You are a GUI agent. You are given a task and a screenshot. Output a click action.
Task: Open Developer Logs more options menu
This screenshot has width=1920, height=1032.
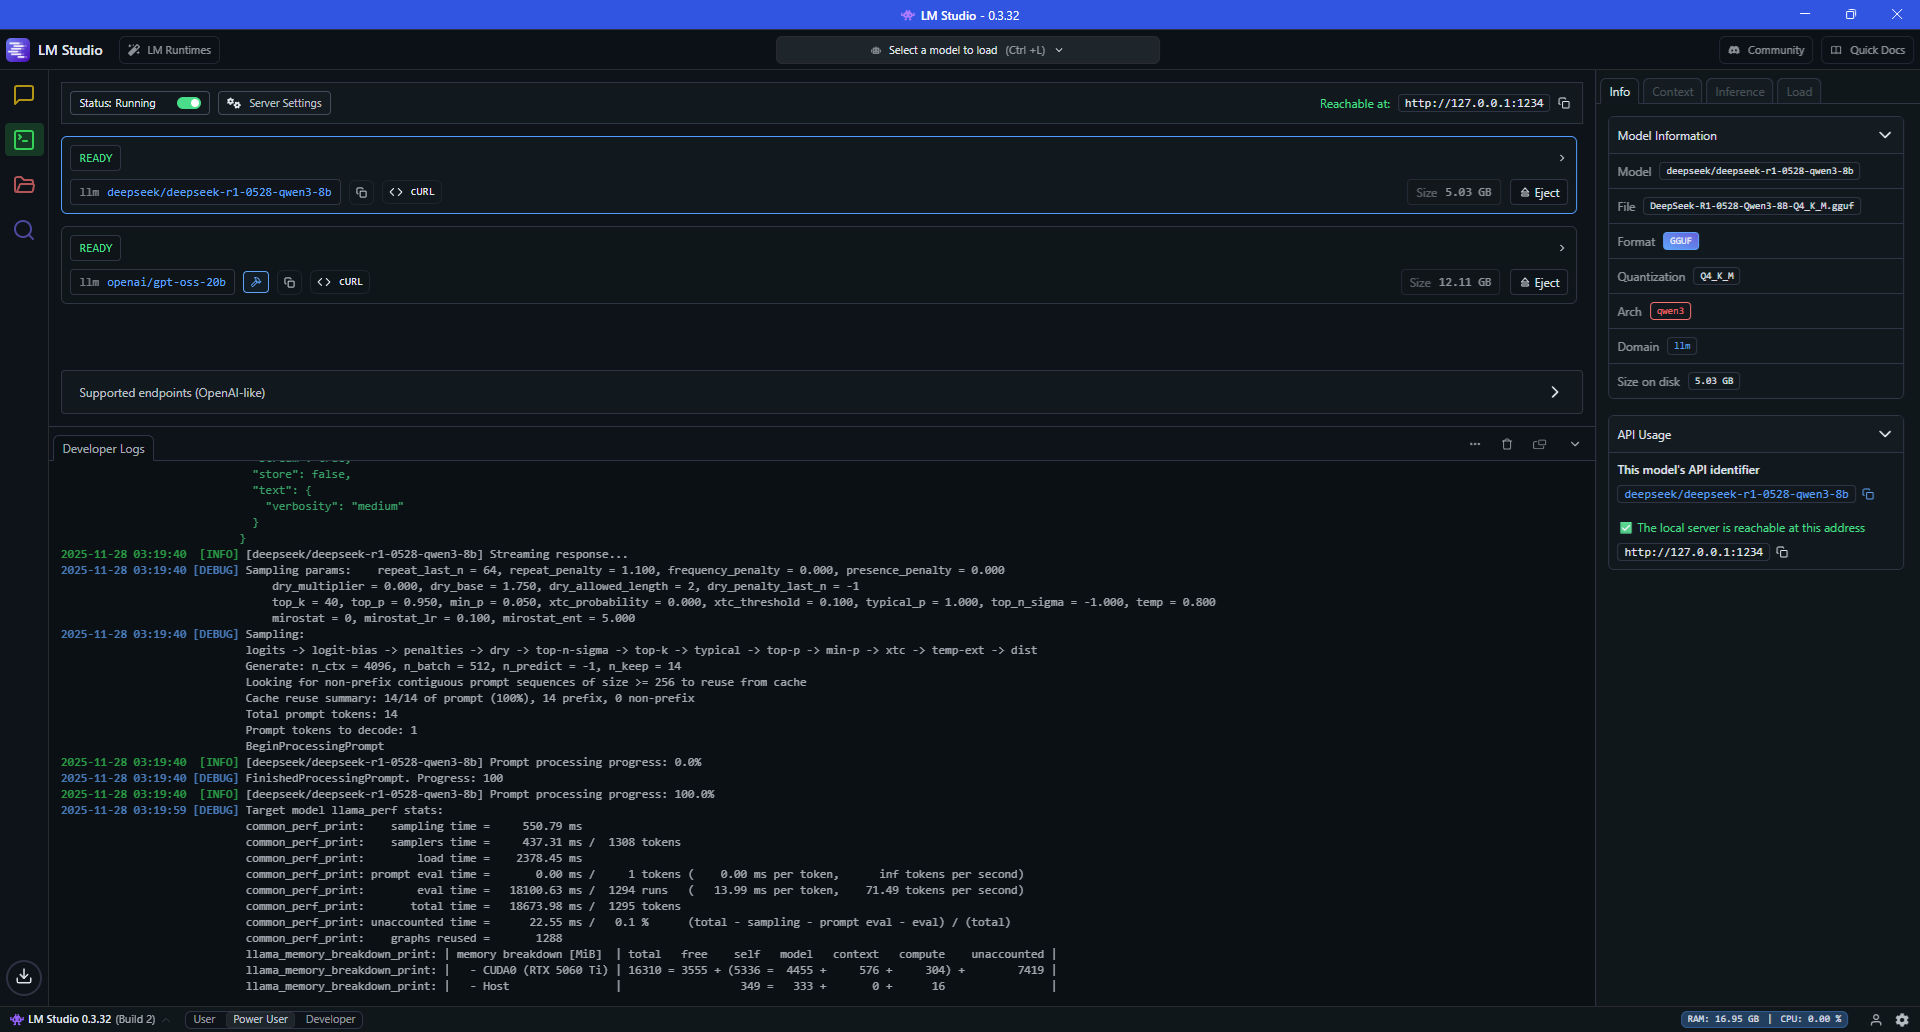coord(1475,444)
